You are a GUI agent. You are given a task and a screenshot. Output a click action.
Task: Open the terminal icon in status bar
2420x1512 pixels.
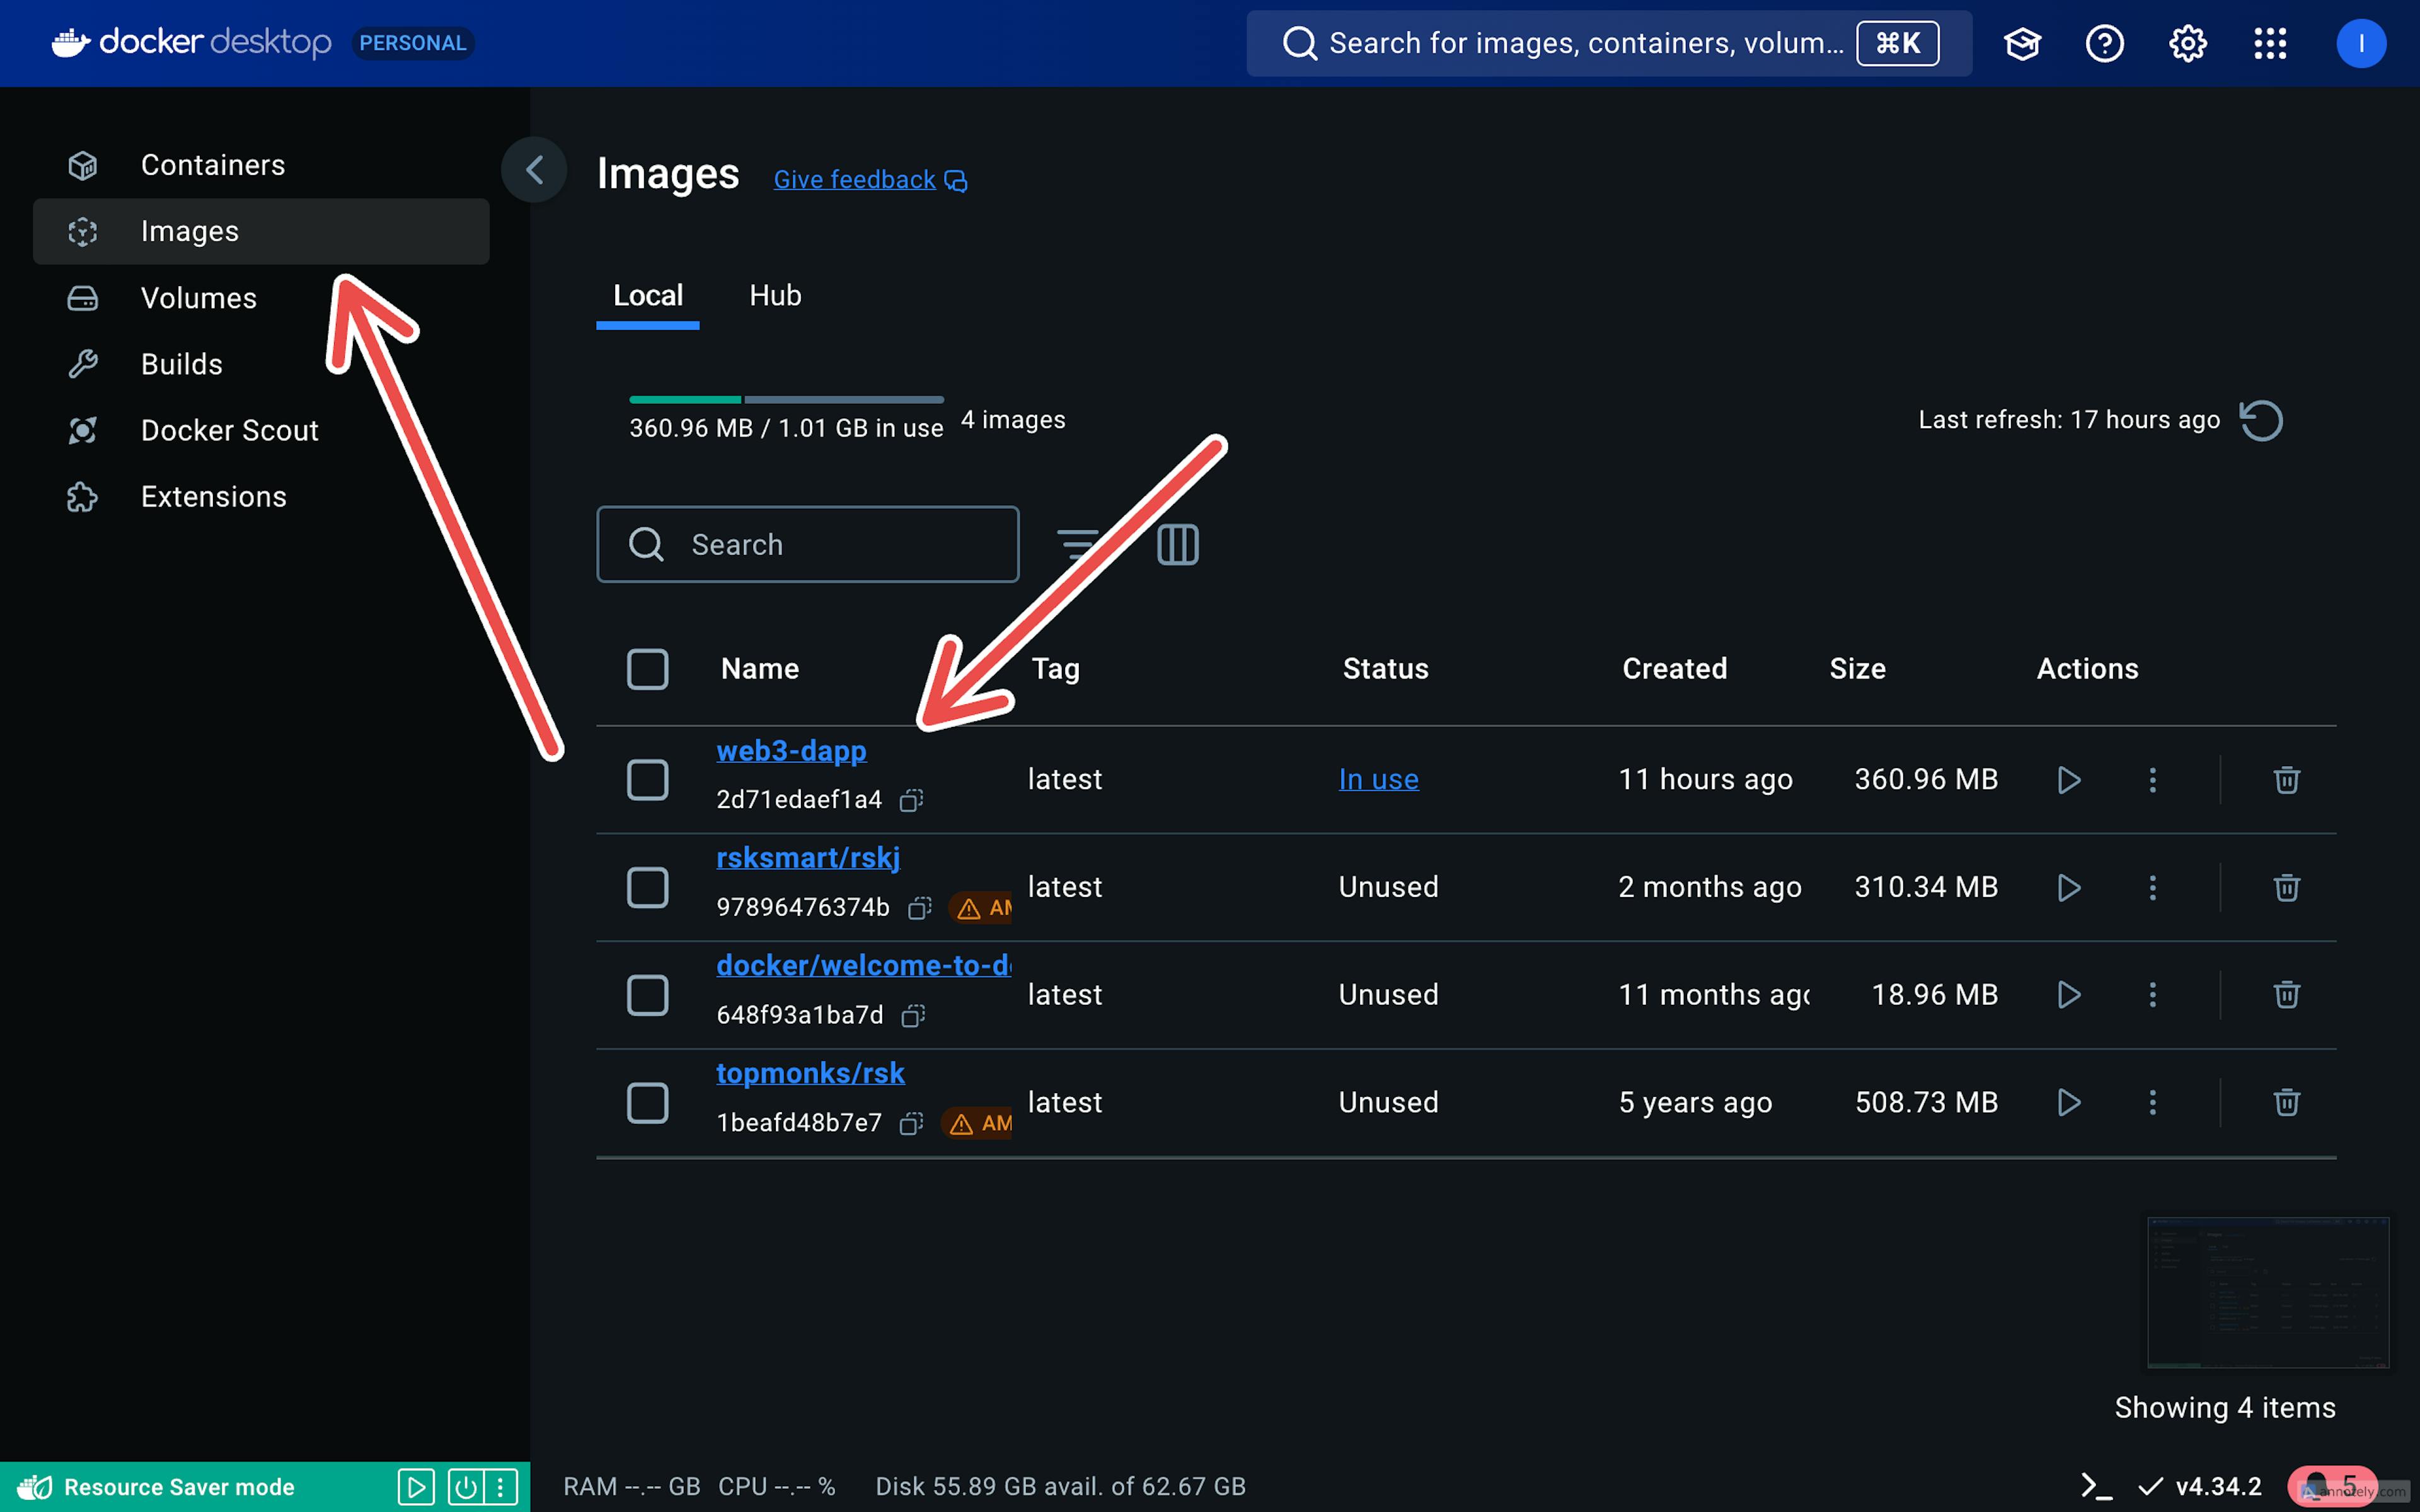tap(2097, 1486)
